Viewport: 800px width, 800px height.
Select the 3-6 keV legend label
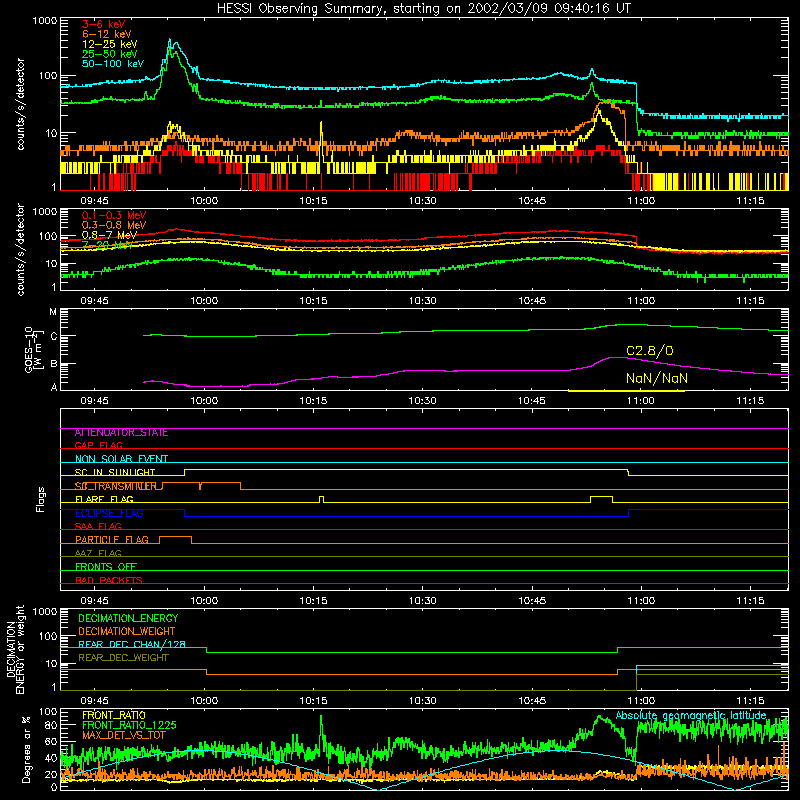pos(104,24)
